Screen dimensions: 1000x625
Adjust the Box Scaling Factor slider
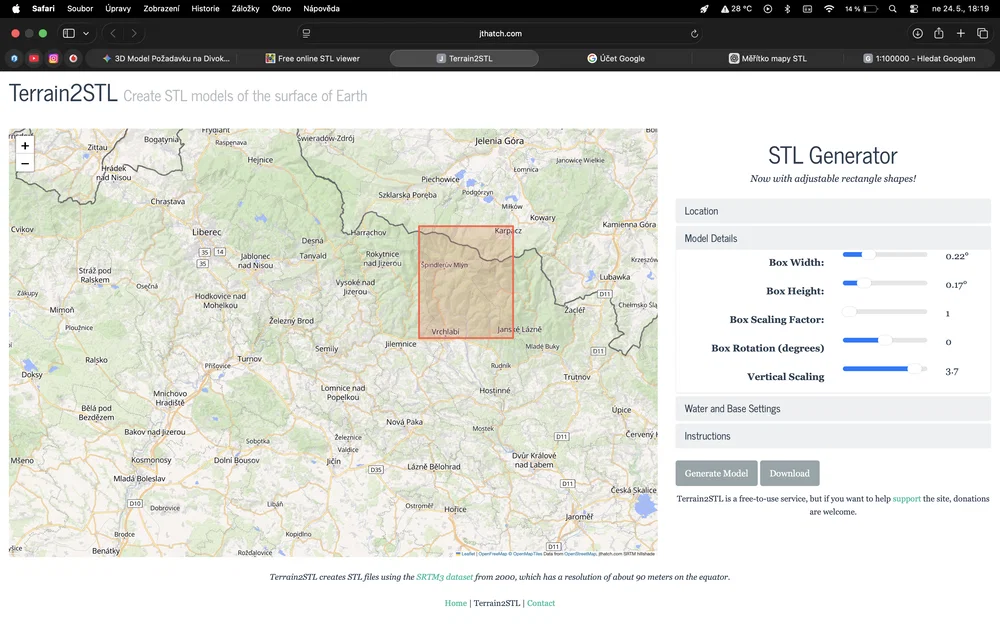tap(885, 312)
